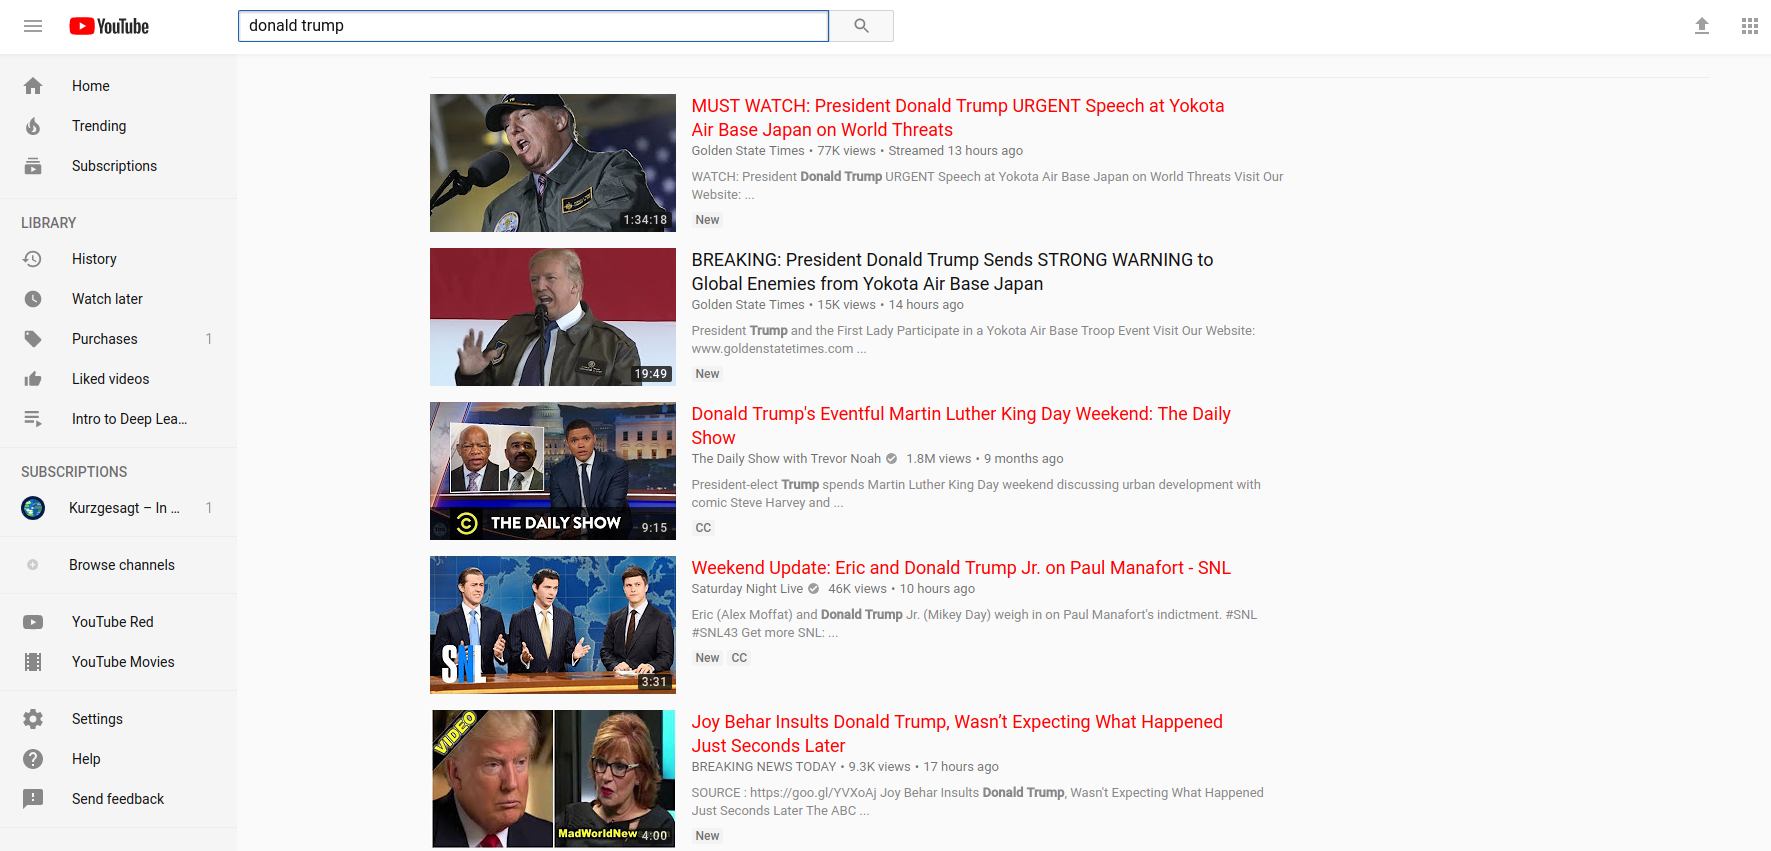Open Weekend Update Paul Manafort SNL video
The height and width of the screenshot is (851, 1771).
961,568
